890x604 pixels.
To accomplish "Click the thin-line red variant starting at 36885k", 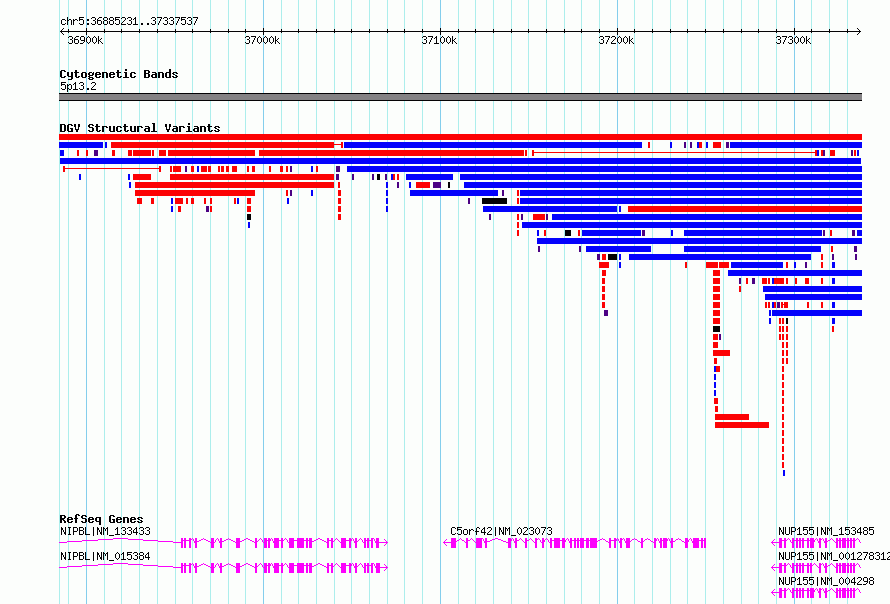I will click(x=112, y=169).
